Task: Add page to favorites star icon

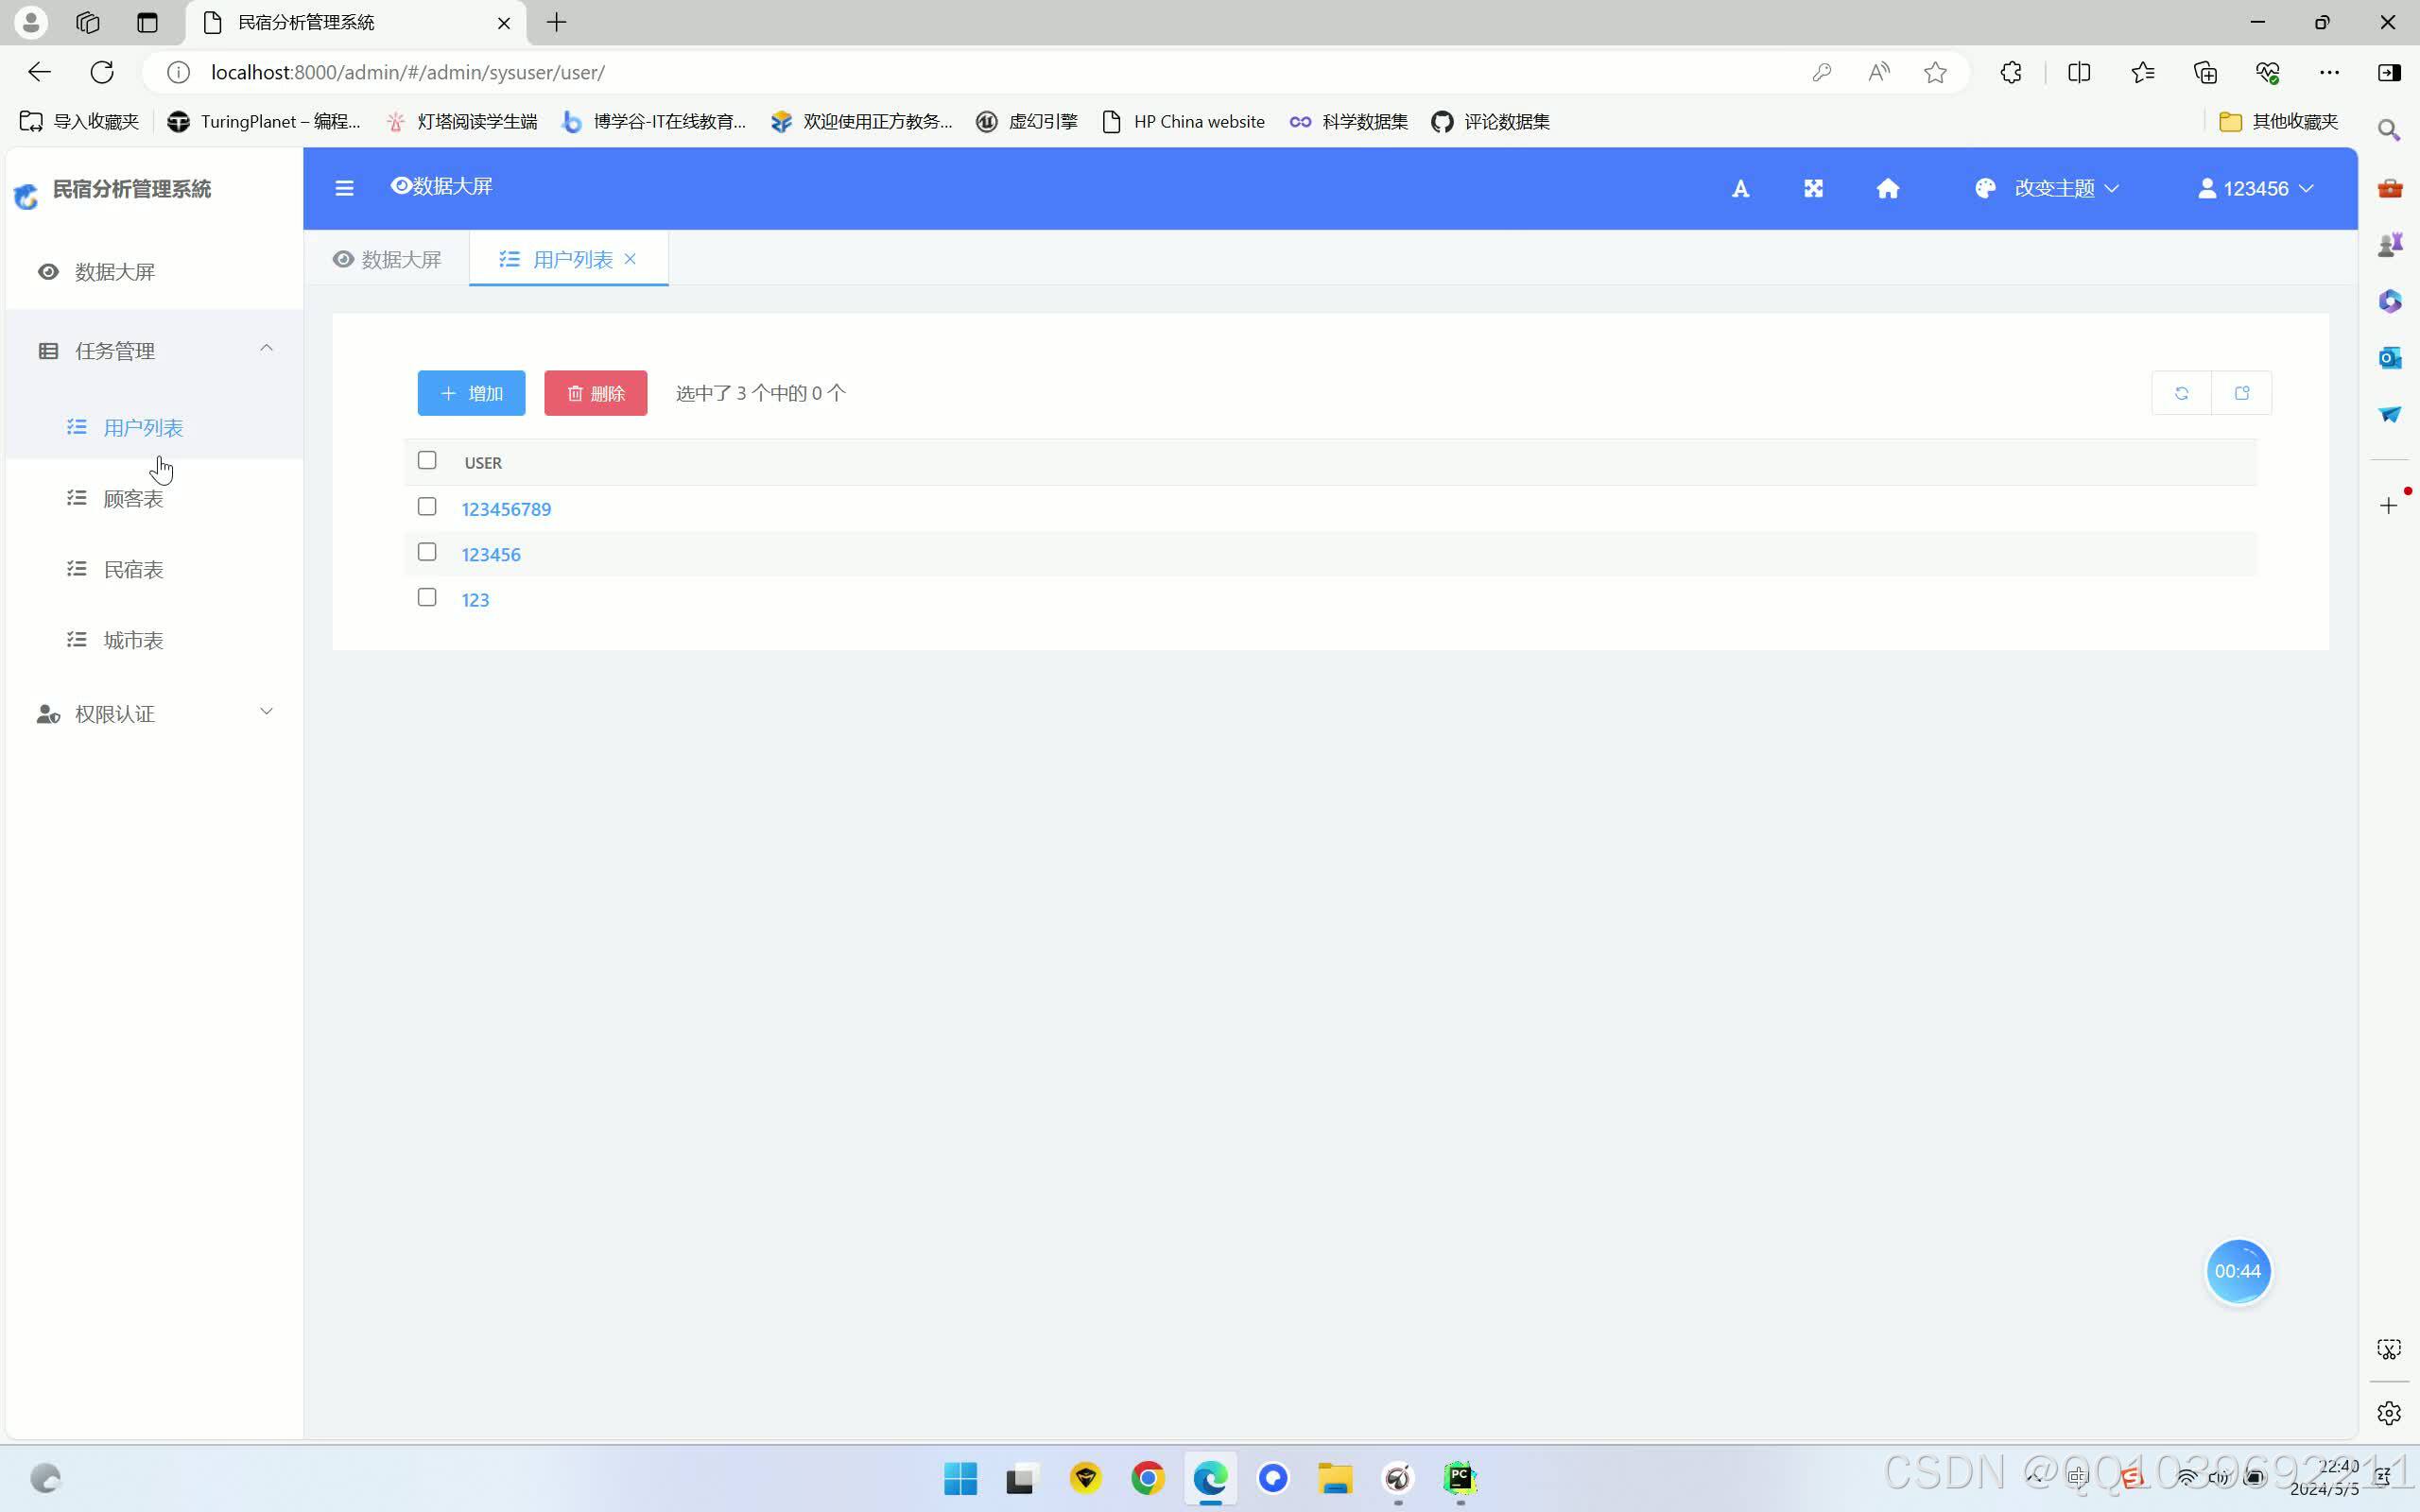Action: coord(1935,72)
